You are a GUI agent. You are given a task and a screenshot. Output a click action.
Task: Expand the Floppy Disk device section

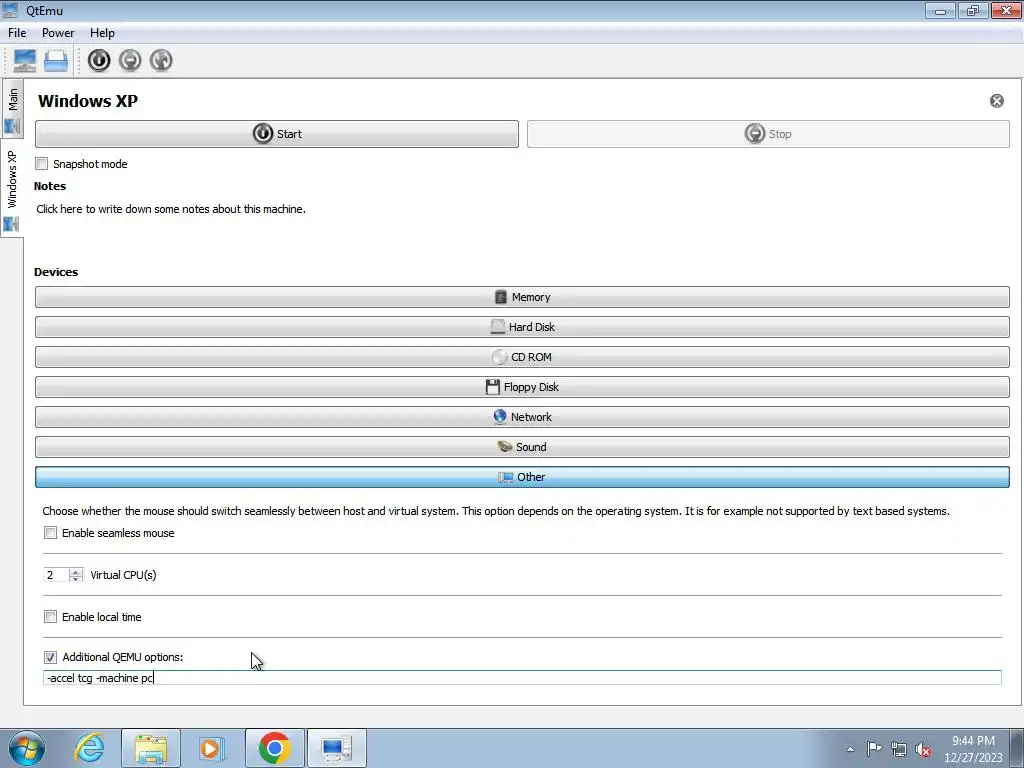[x=522, y=387]
